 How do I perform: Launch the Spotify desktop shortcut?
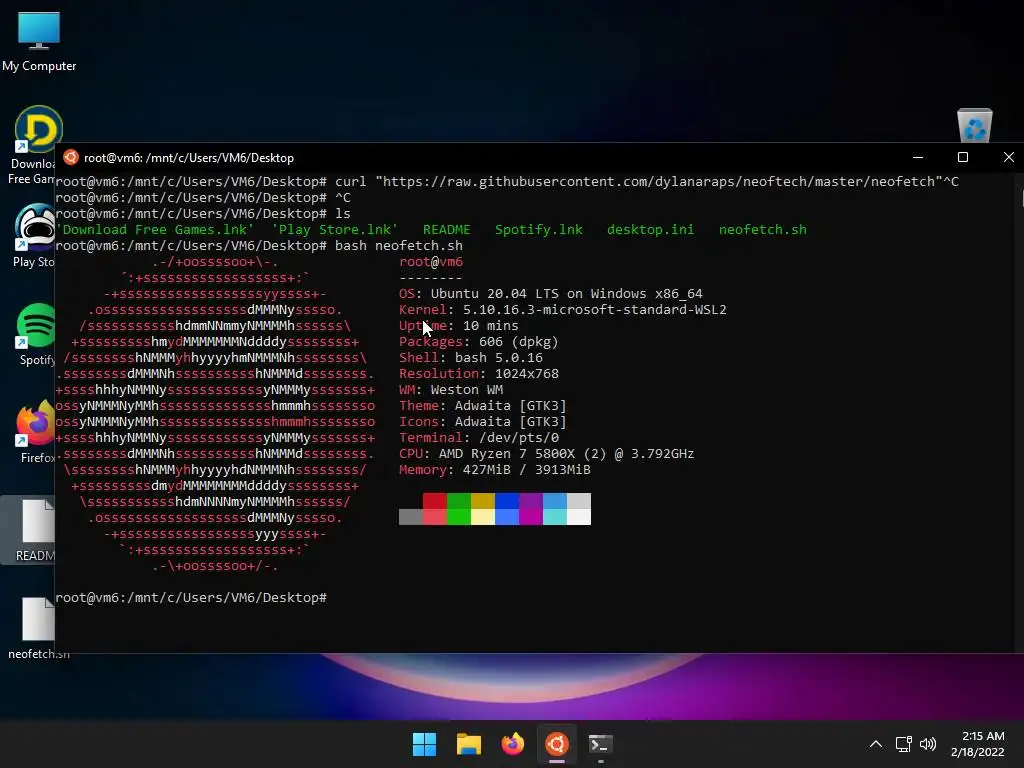click(x=36, y=334)
